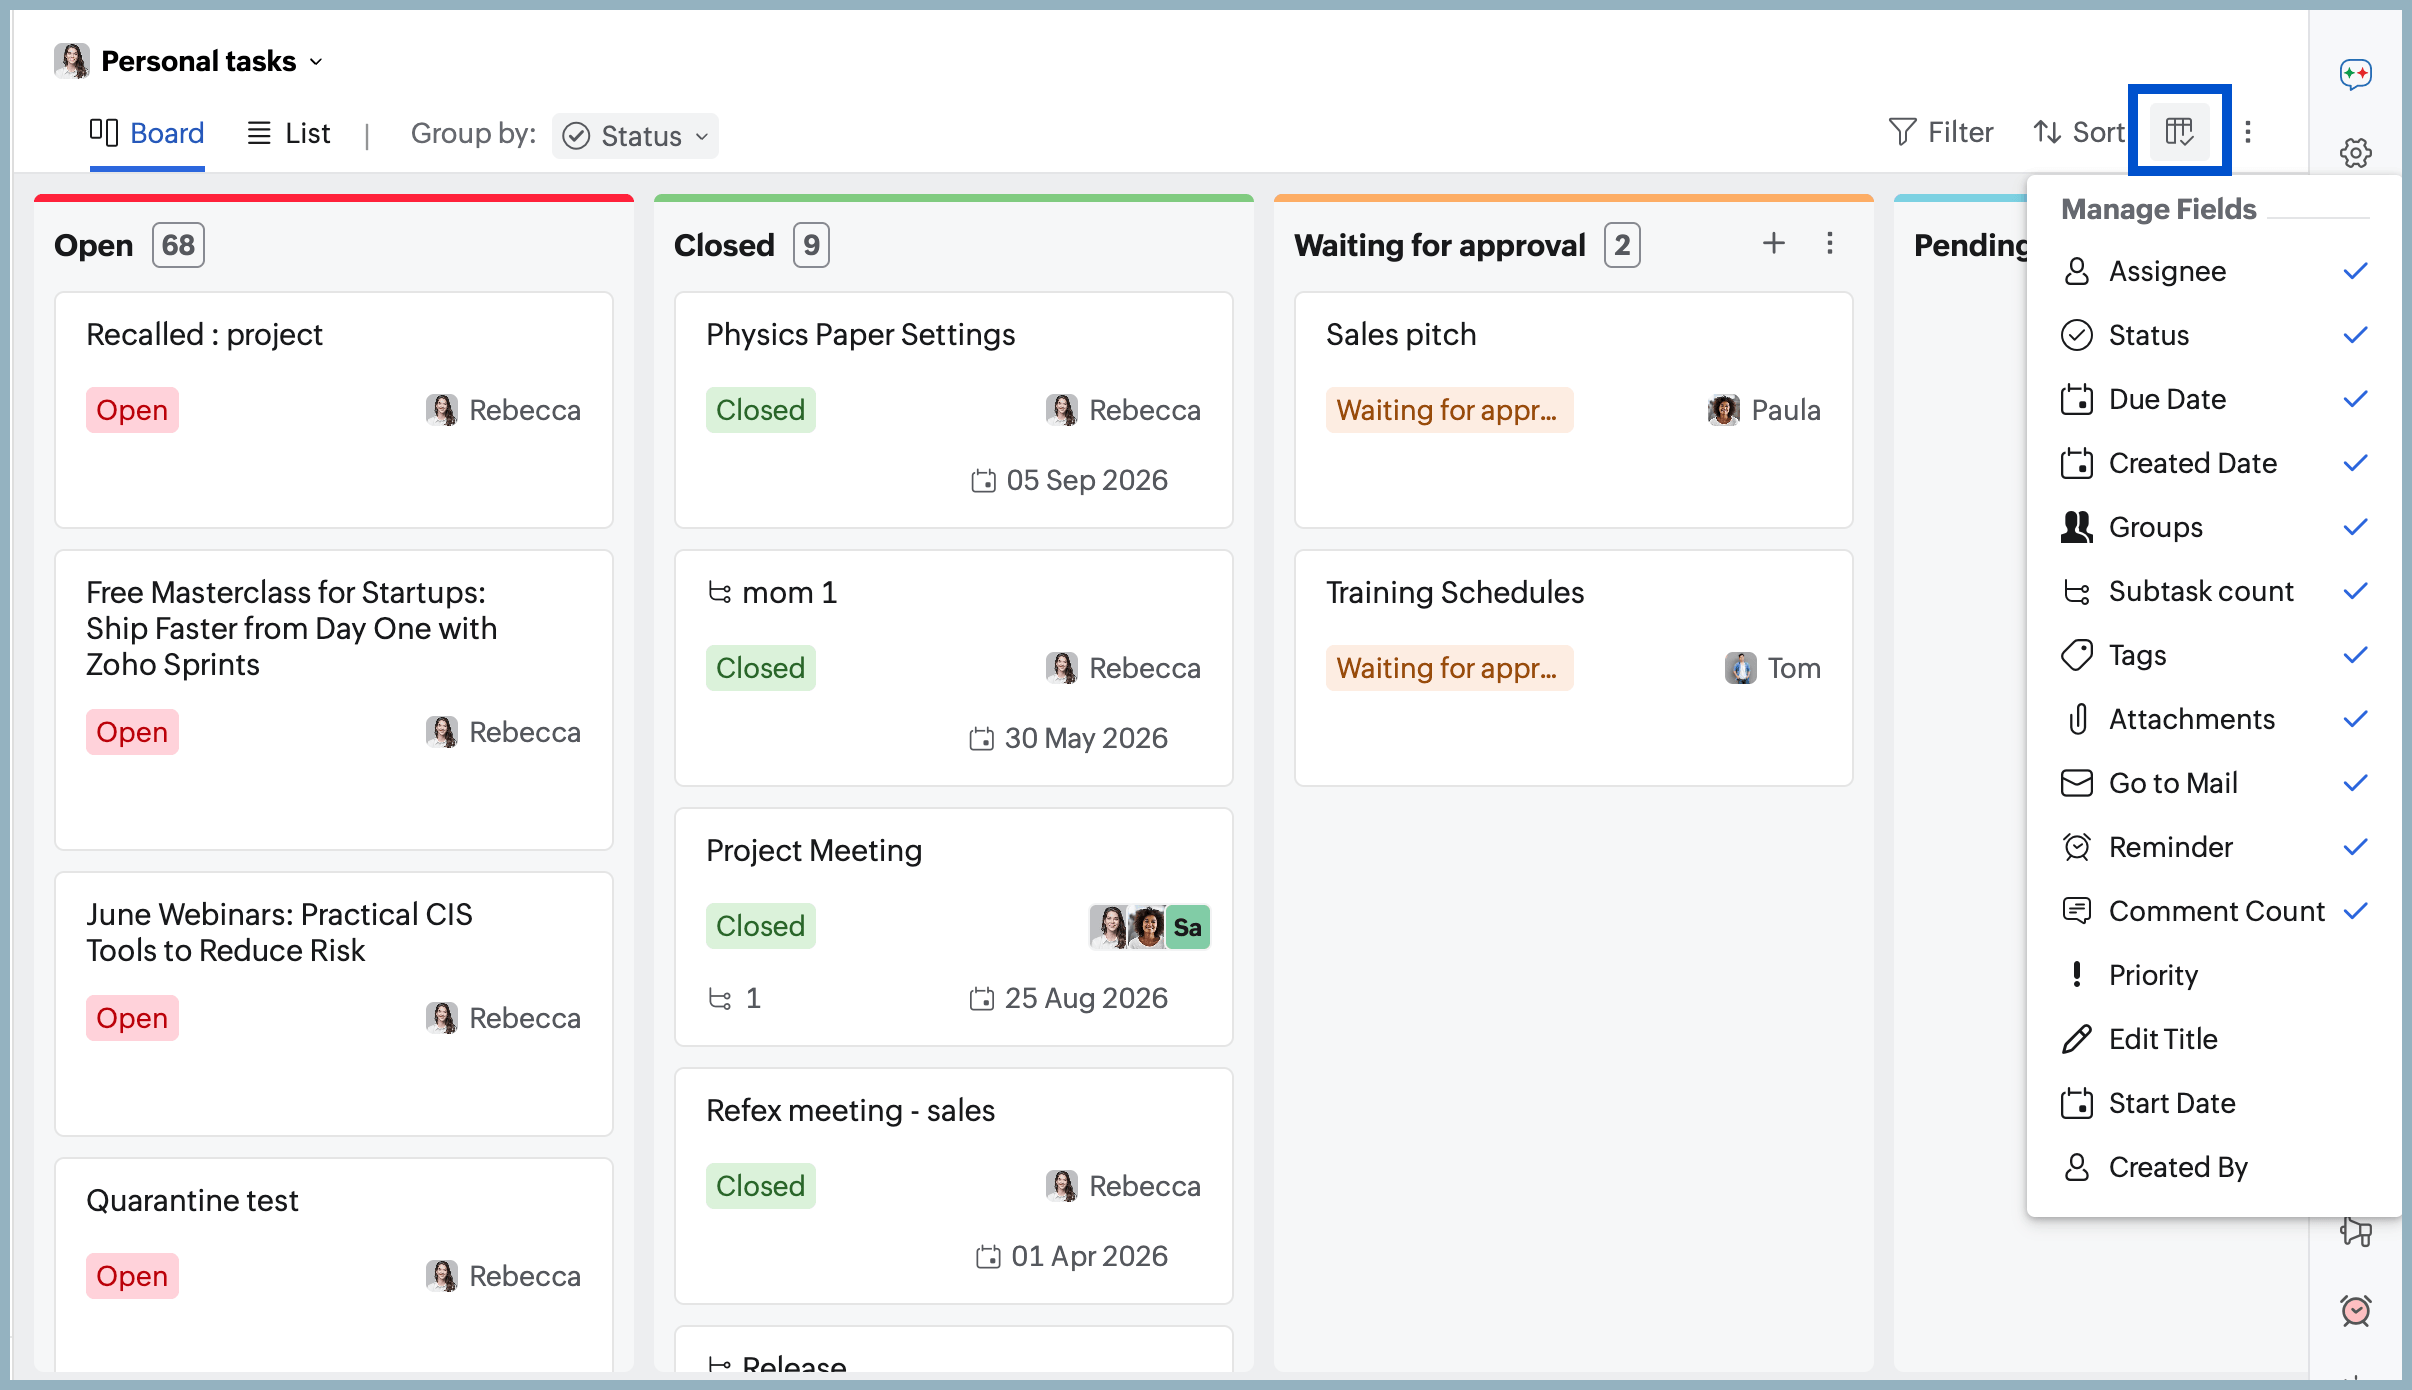Switch to the List view tab
This screenshot has width=2412, height=1390.
click(x=289, y=133)
